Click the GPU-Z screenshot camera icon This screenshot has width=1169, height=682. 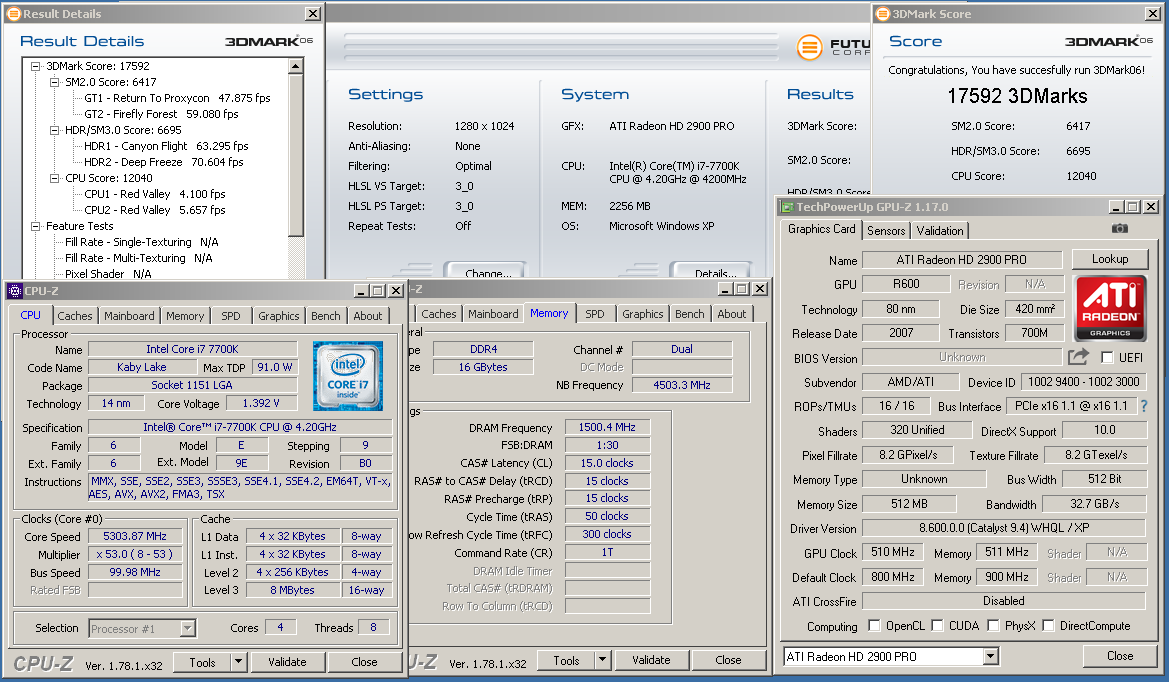(x=1119, y=229)
